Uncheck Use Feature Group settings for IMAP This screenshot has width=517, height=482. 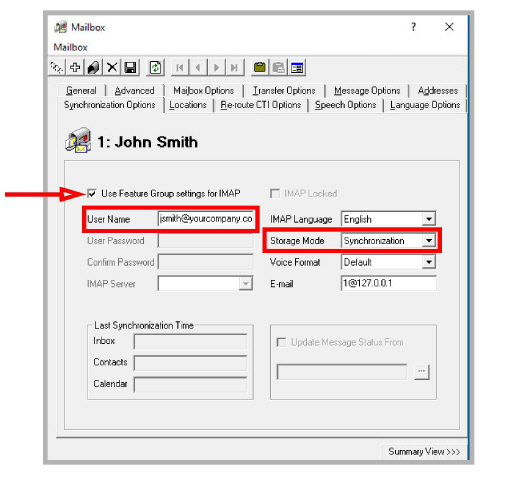[92, 194]
